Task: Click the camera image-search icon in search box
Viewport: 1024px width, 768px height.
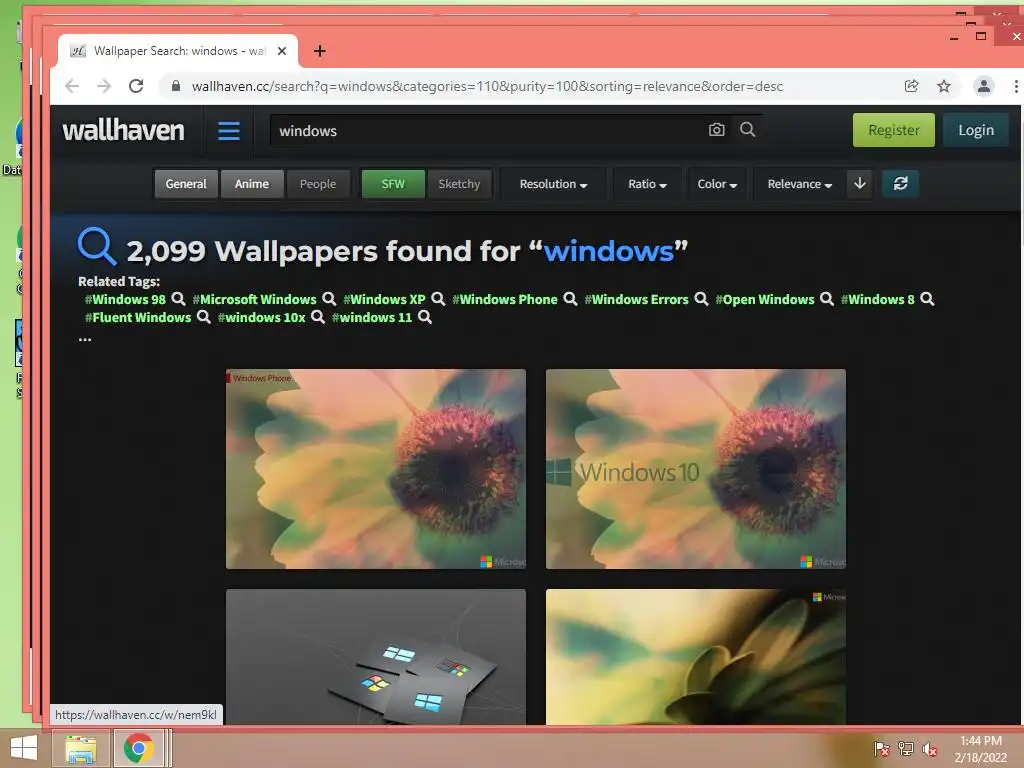Action: click(716, 130)
